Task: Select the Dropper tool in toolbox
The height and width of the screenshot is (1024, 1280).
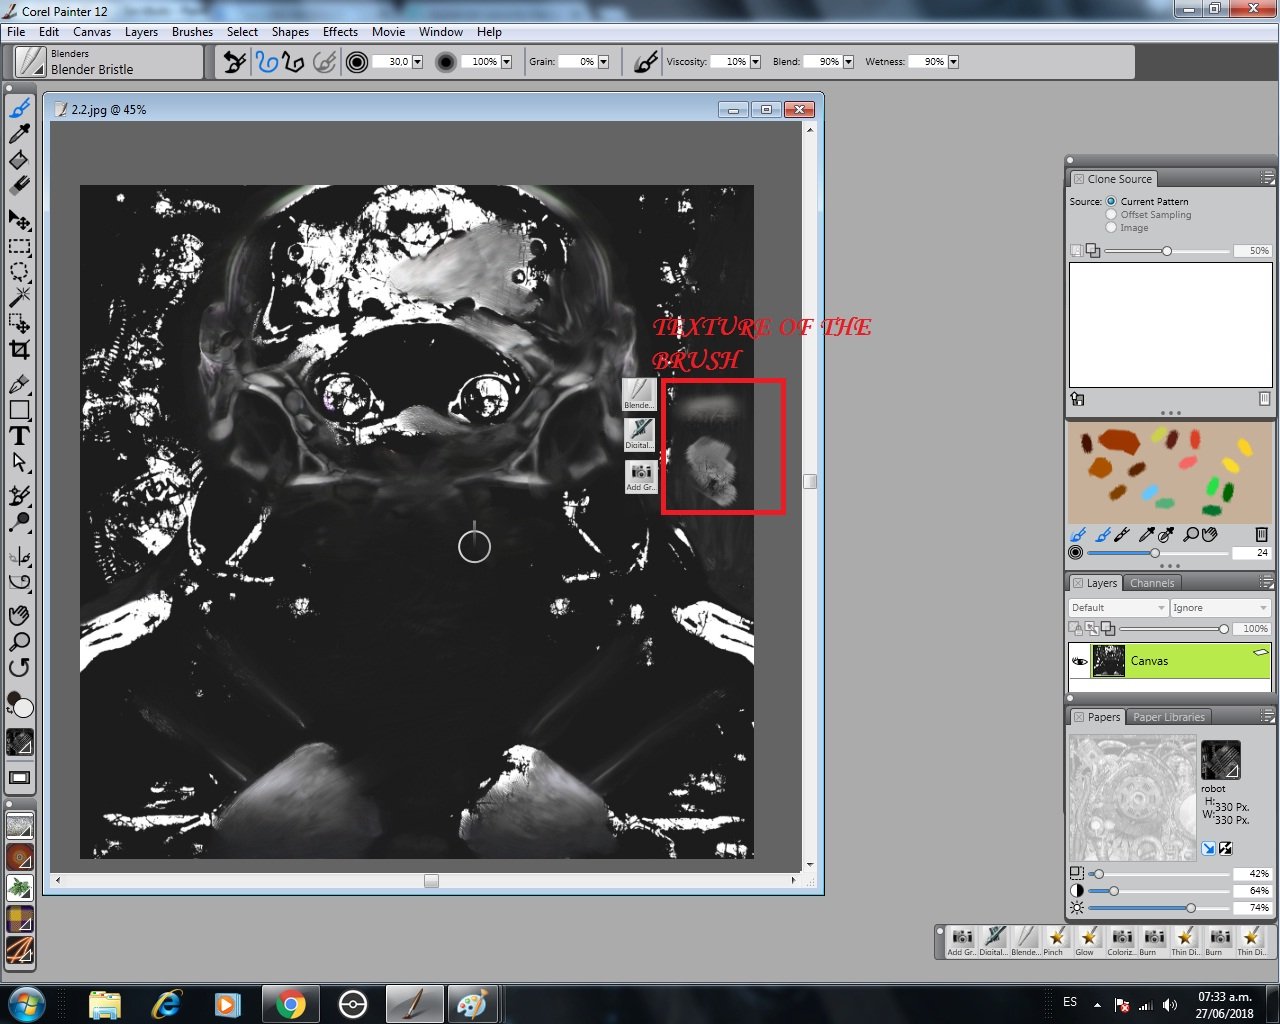Action: pos(19,134)
